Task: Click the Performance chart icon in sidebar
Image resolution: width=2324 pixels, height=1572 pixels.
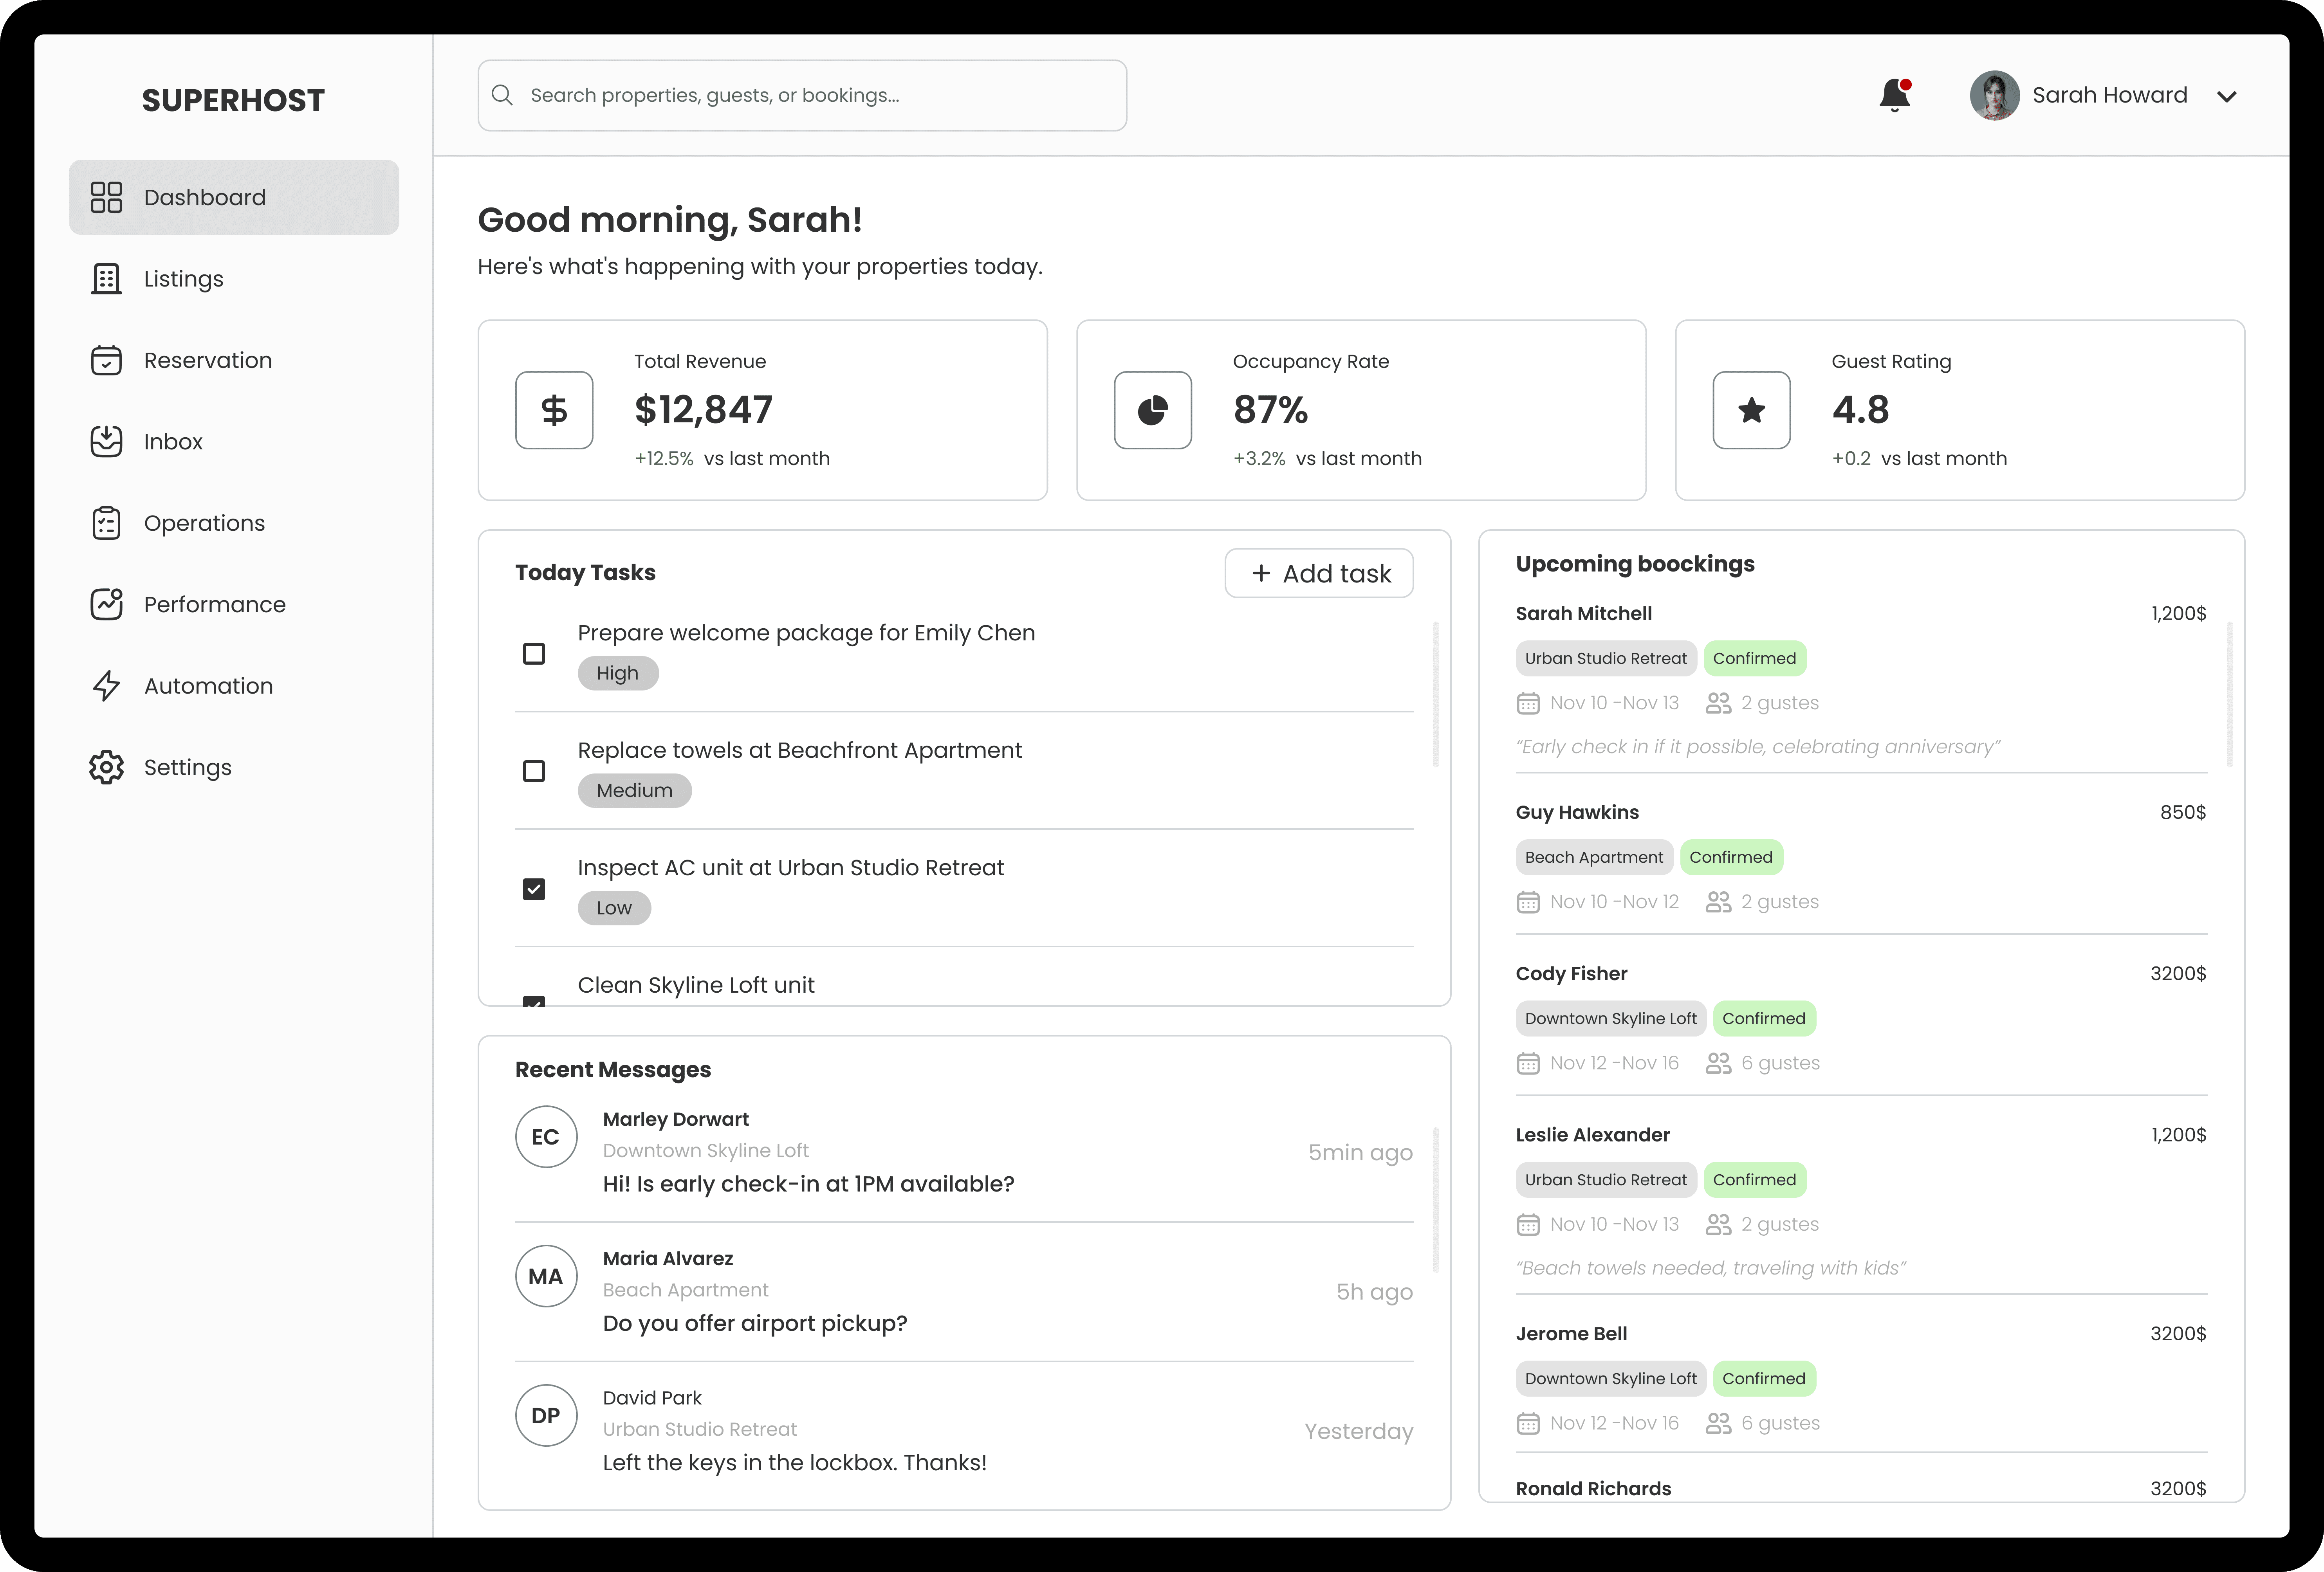Action: (106, 604)
